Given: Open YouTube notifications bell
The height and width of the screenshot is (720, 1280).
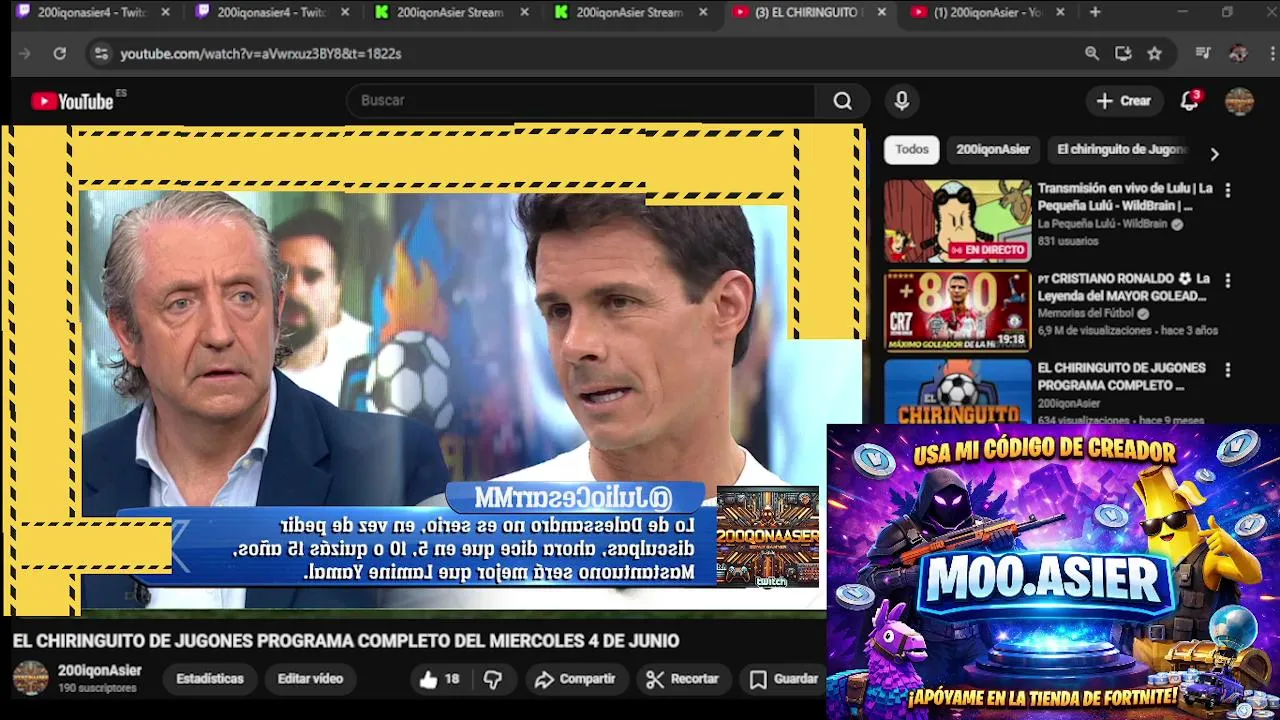Looking at the screenshot, I should coord(1189,101).
